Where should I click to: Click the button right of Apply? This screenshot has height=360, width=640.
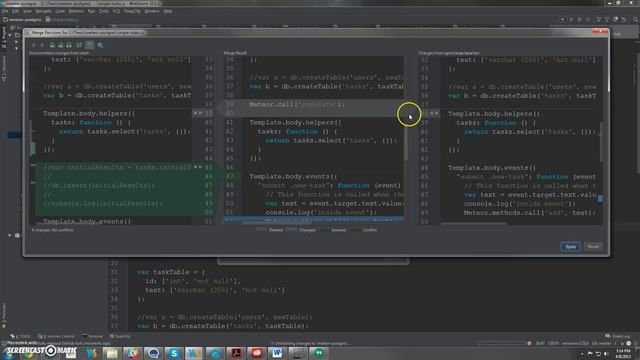pos(593,247)
